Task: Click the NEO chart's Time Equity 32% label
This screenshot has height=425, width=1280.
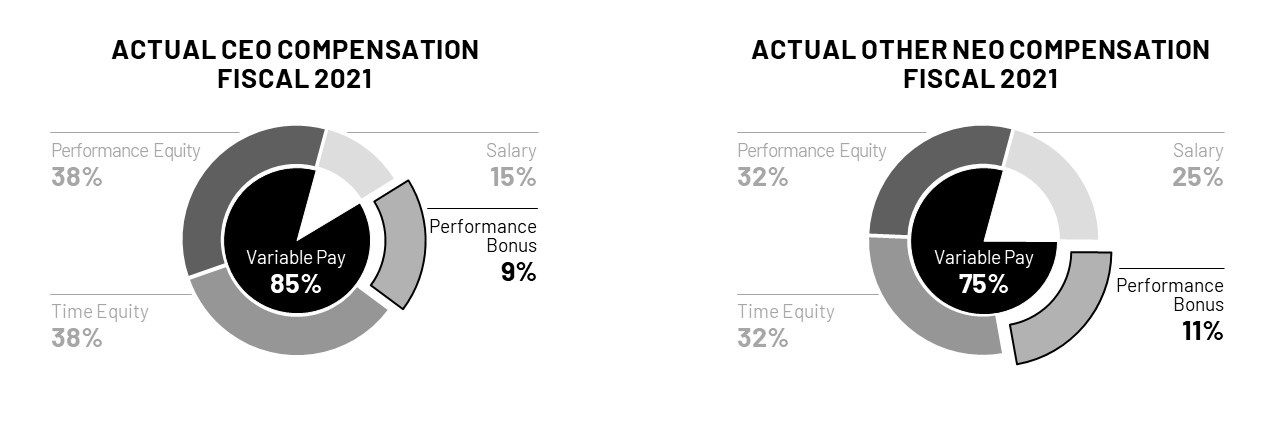Action: coord(786,325)
